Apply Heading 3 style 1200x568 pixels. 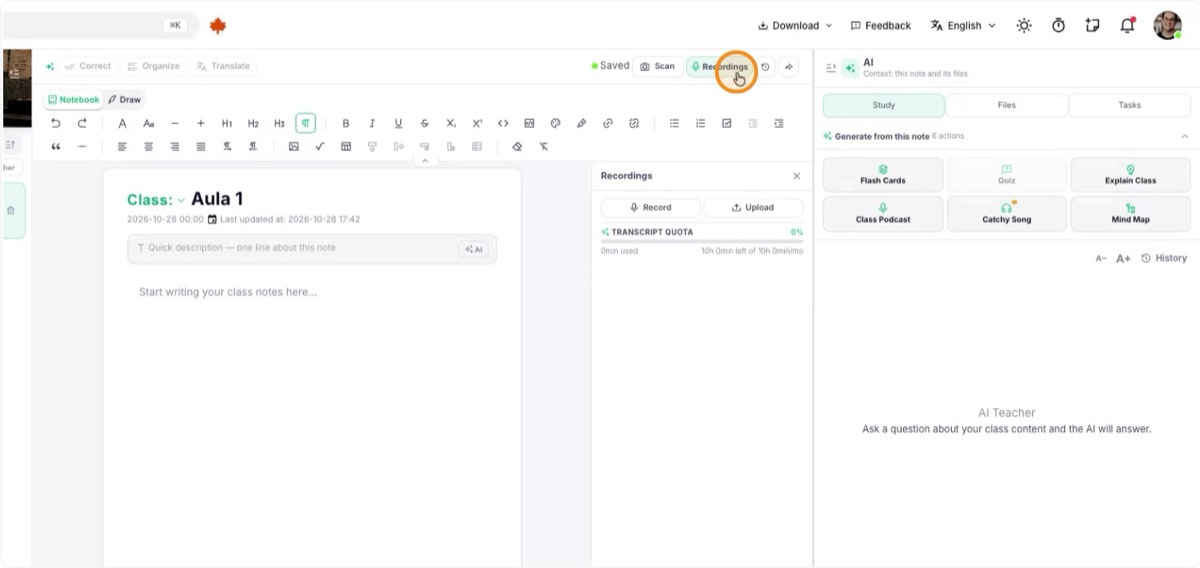point(279,123)
